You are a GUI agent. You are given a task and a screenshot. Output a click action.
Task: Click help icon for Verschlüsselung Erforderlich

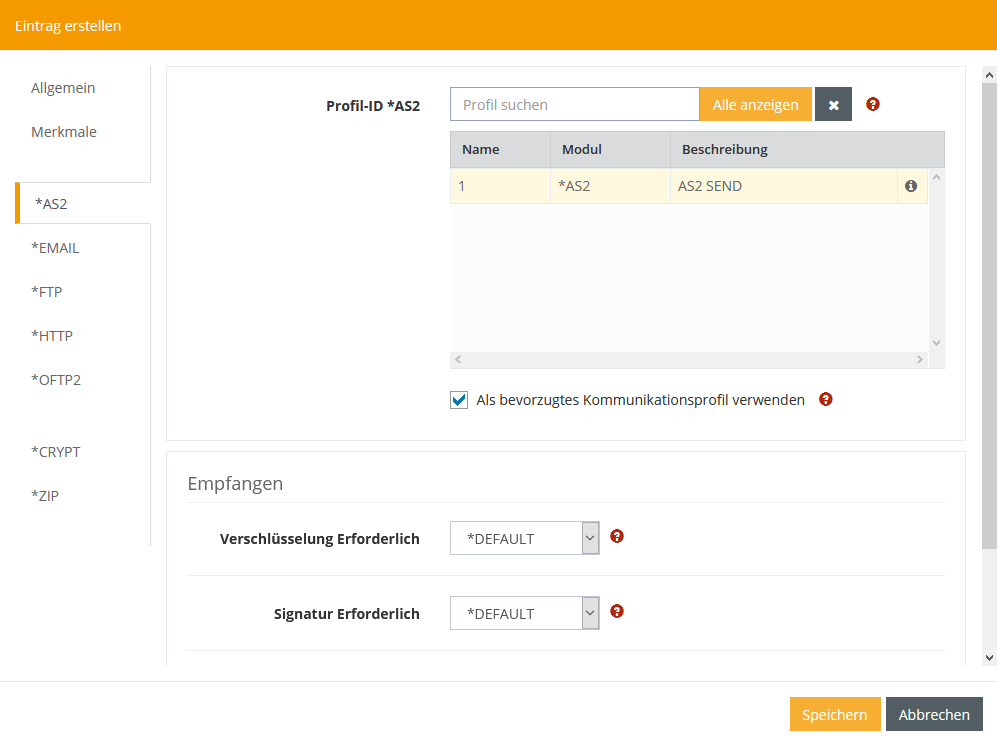point(617,537)
